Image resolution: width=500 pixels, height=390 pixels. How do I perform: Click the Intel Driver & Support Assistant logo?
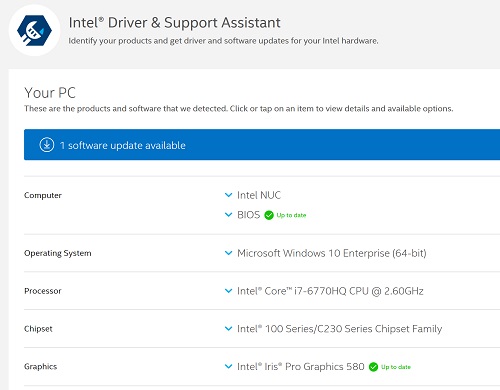tap(34, 30)
